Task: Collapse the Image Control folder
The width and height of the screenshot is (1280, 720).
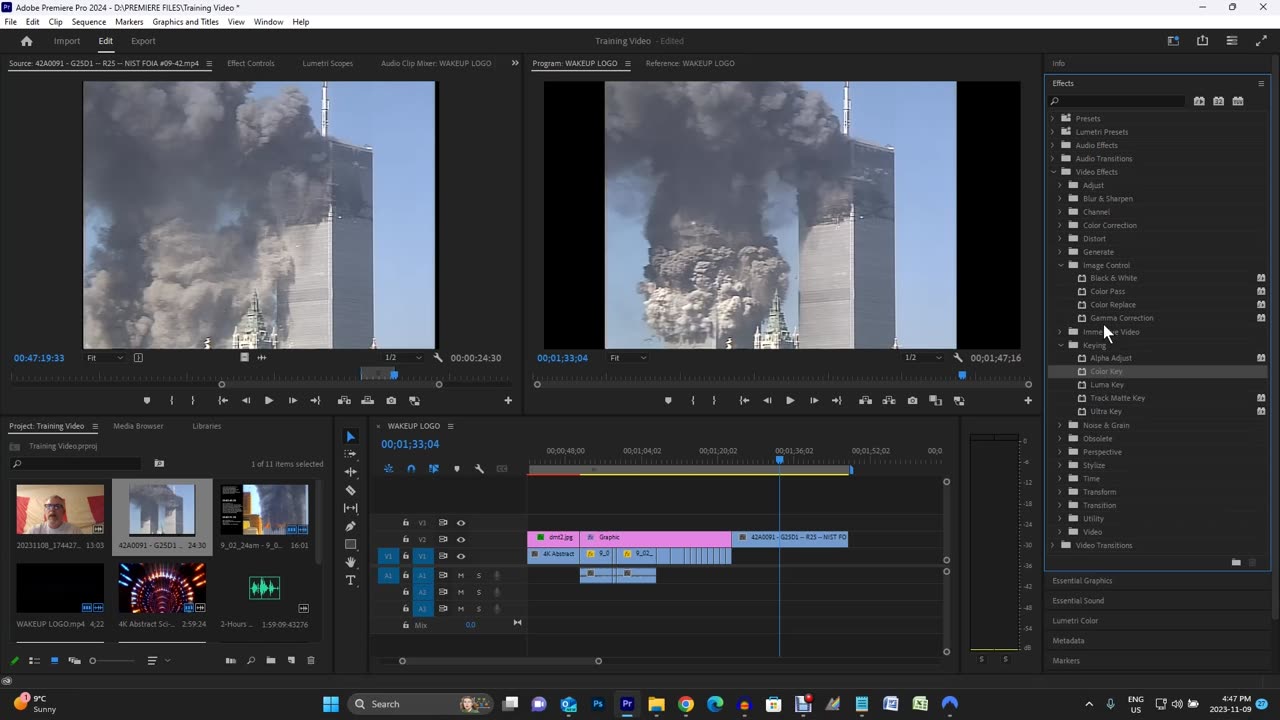Action: [1061, 265]
